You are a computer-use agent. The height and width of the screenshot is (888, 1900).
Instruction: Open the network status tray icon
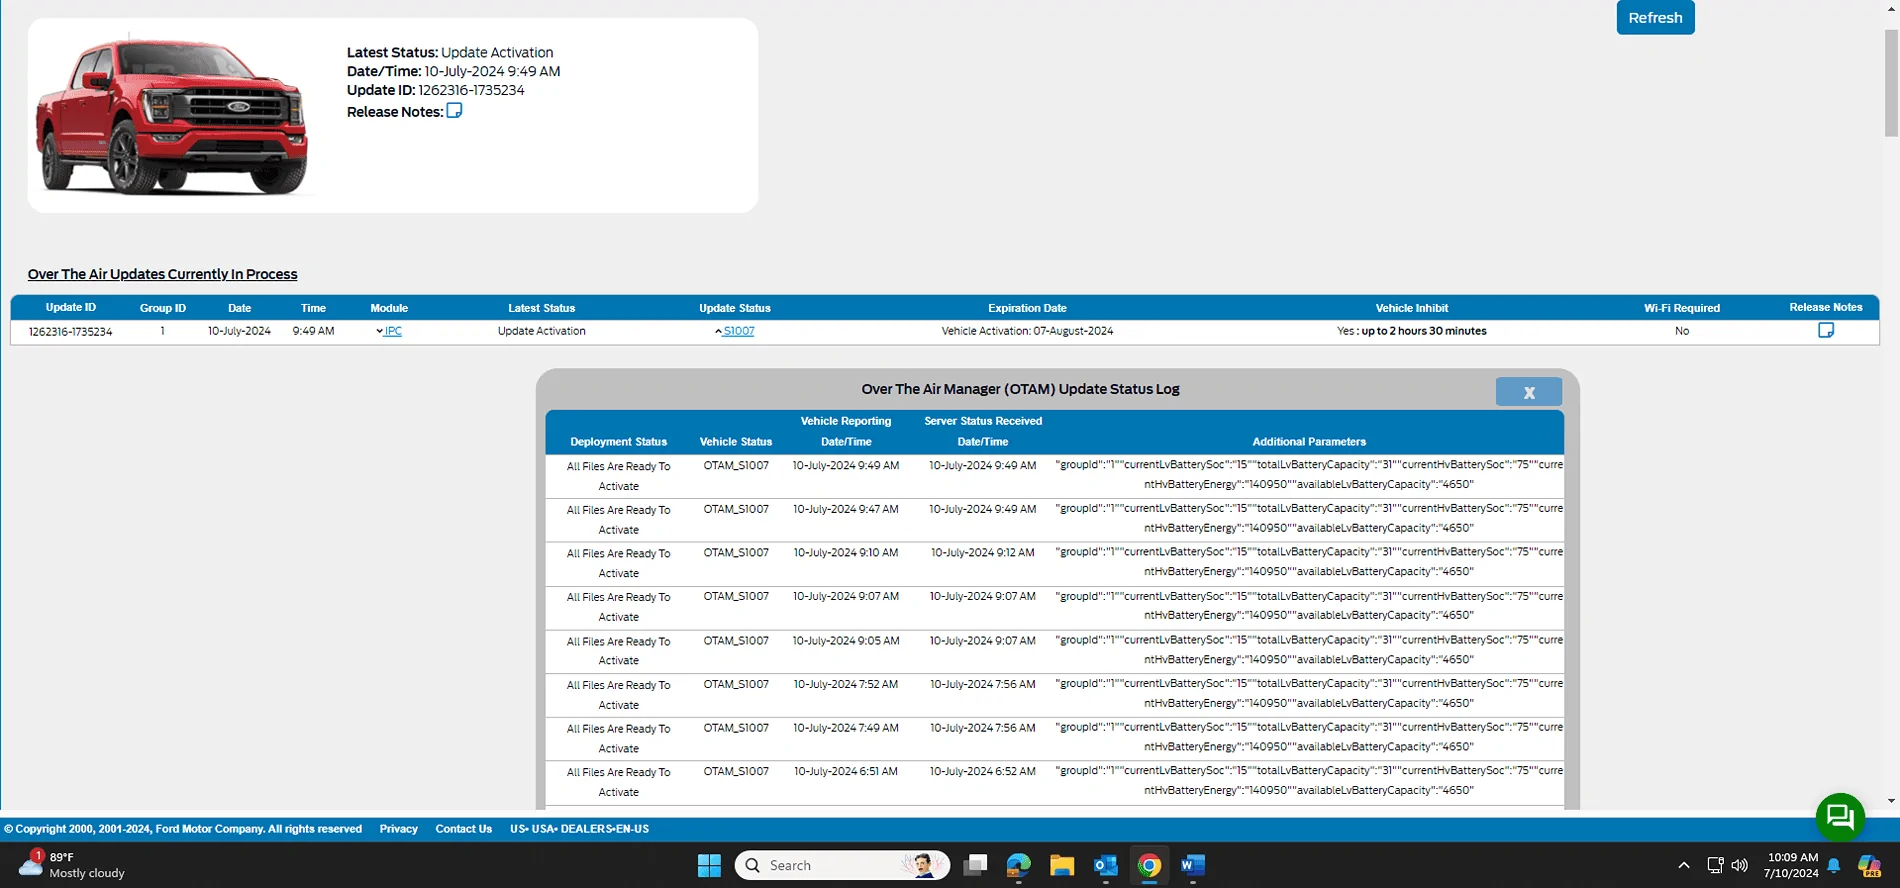[1715, 865]
